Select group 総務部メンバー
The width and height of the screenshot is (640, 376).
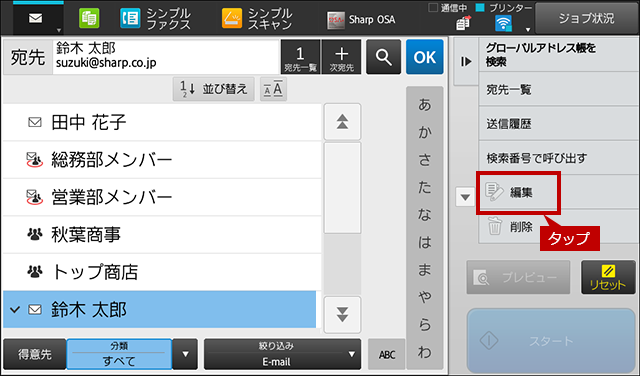click(x=162, y=160)
